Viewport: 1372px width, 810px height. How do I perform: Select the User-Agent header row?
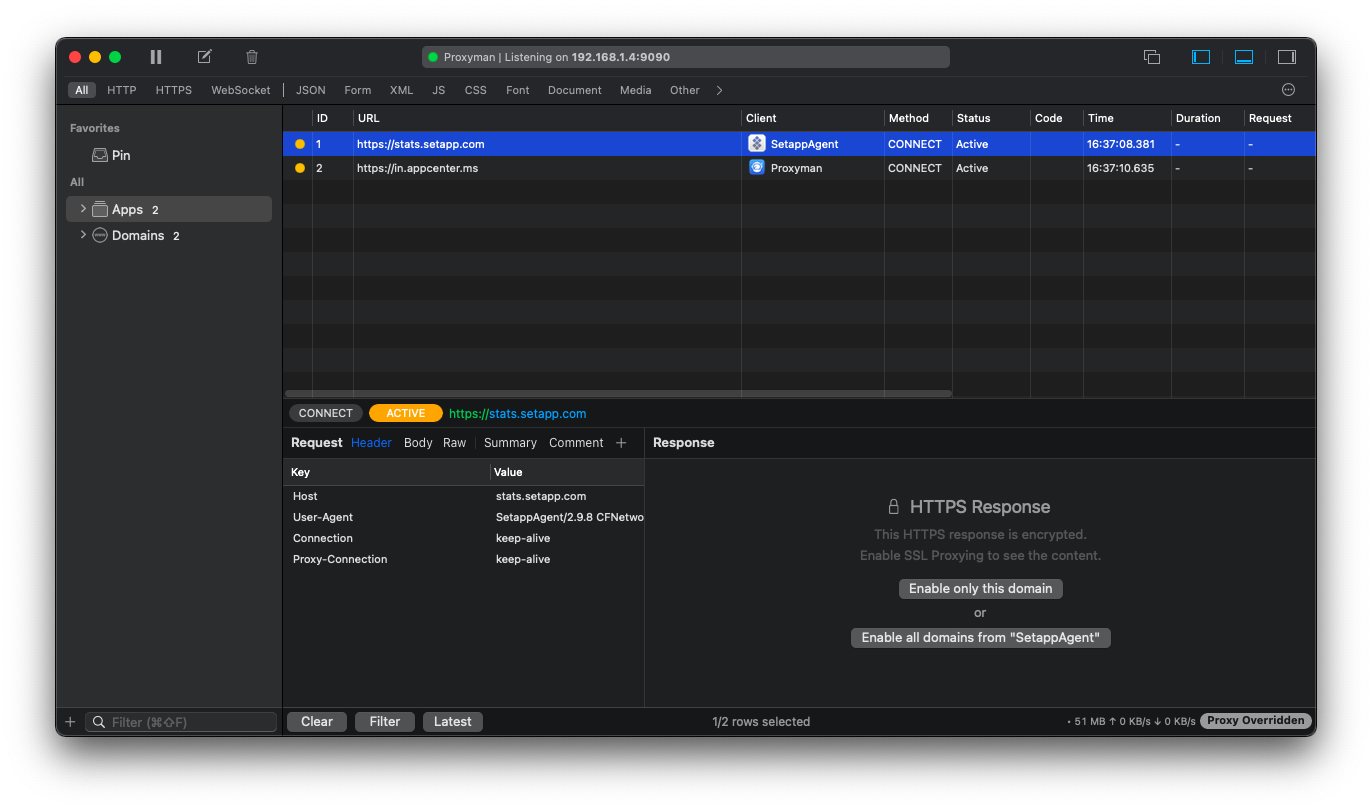coord(464,517)
